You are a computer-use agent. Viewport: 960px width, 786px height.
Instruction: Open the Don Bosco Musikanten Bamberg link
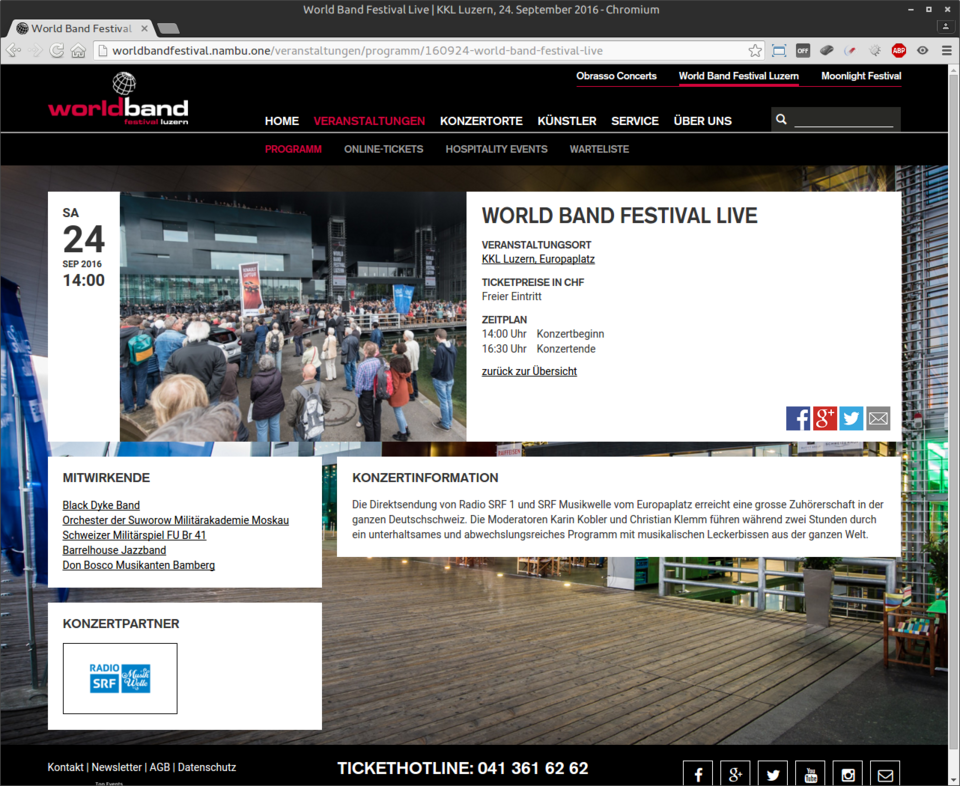point(138,565)
